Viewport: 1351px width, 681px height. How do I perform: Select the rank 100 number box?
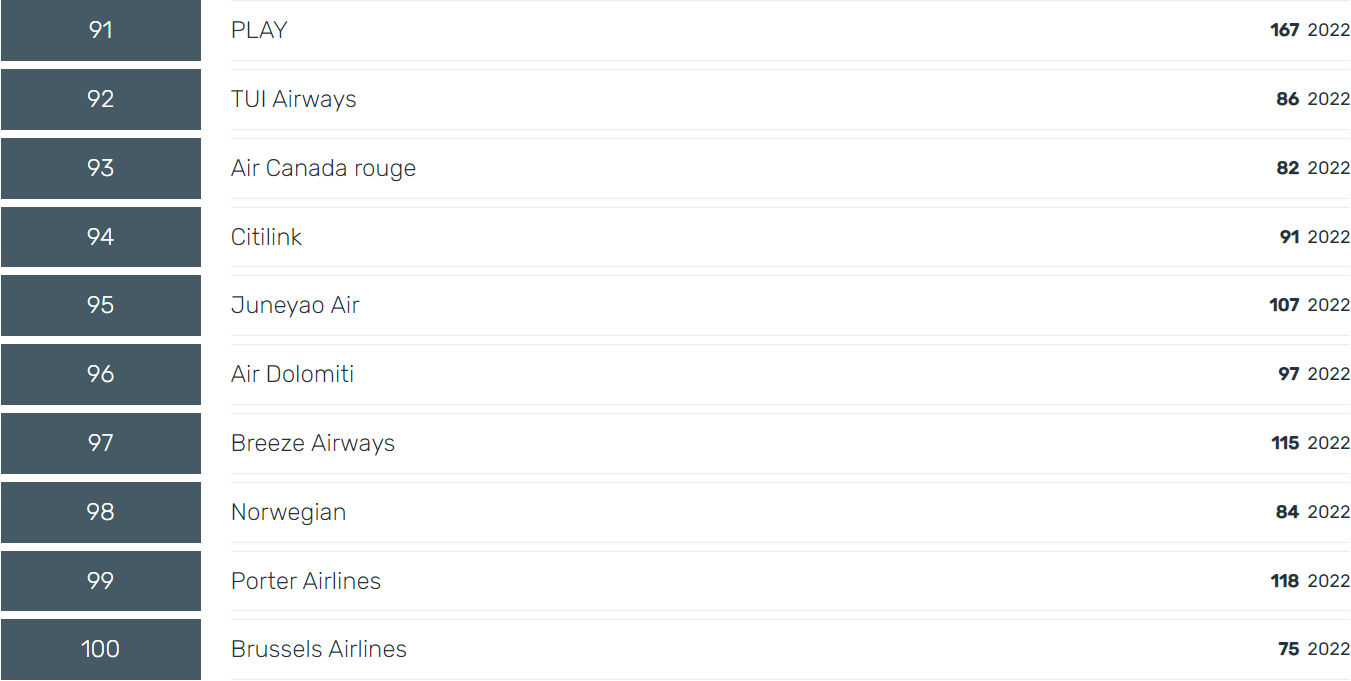point(101,649)
